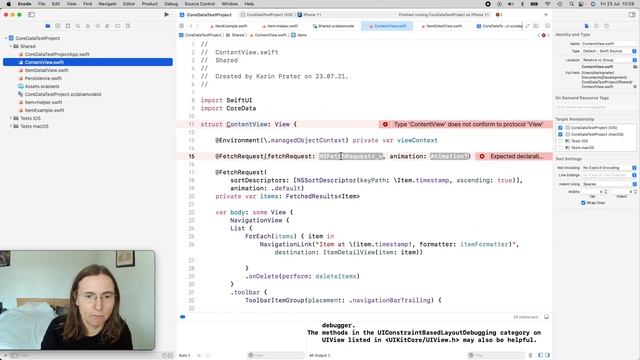The width and height of the screenshot is (640, 360).
Task: Open the Symbol navigator icon
Action: [68, 26]
